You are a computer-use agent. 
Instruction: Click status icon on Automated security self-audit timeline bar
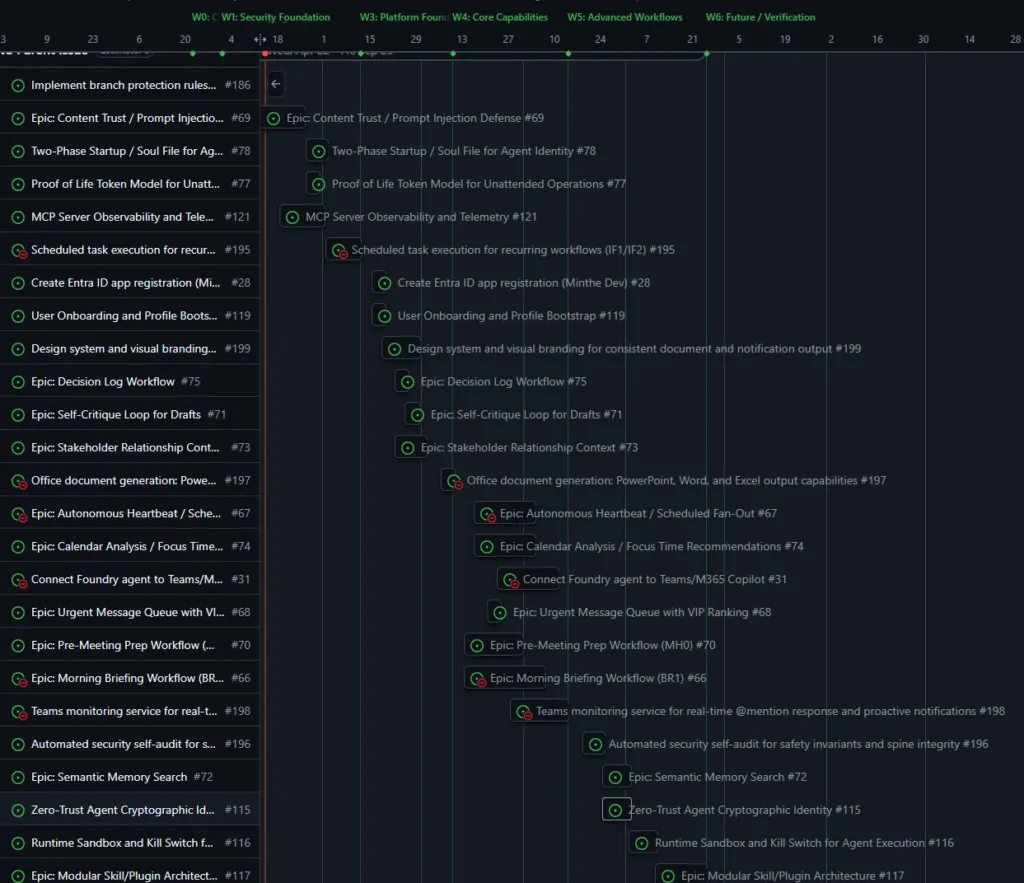click(595, 745)
